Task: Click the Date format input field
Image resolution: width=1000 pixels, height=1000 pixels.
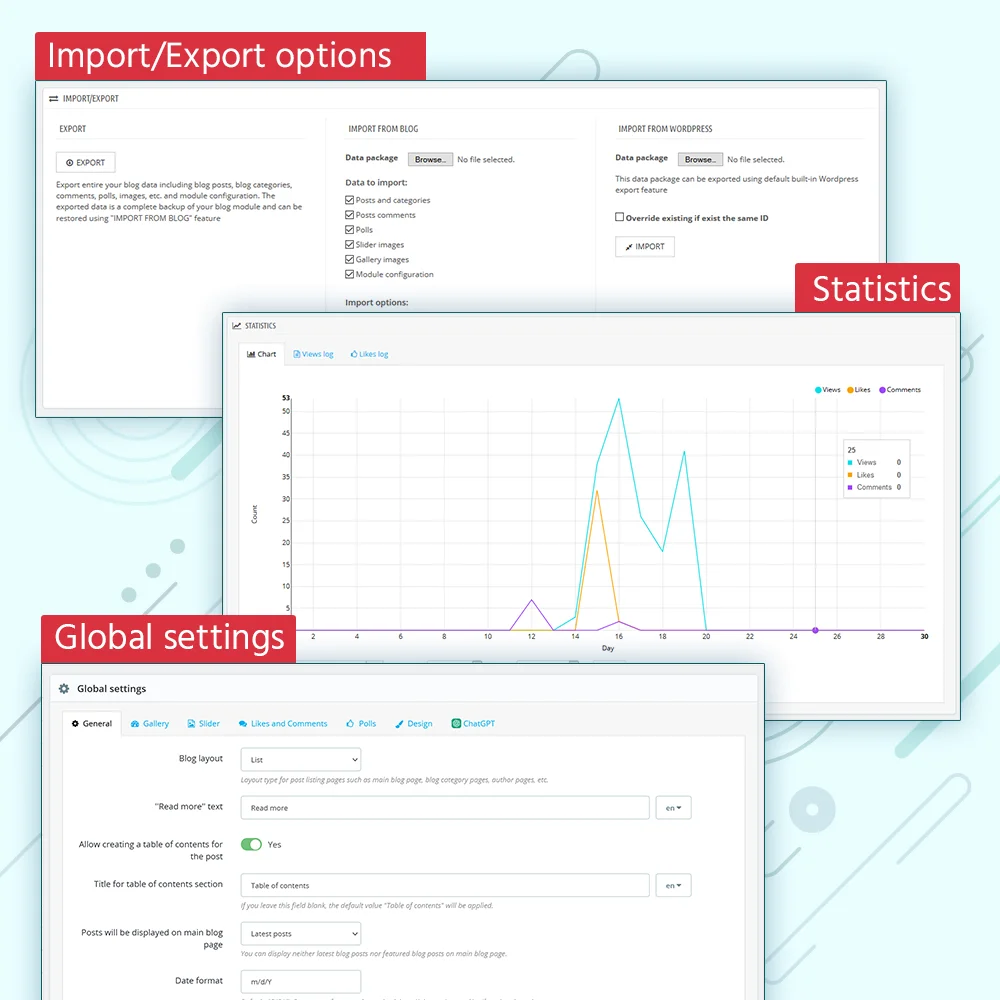Action: tap(300, 981)
